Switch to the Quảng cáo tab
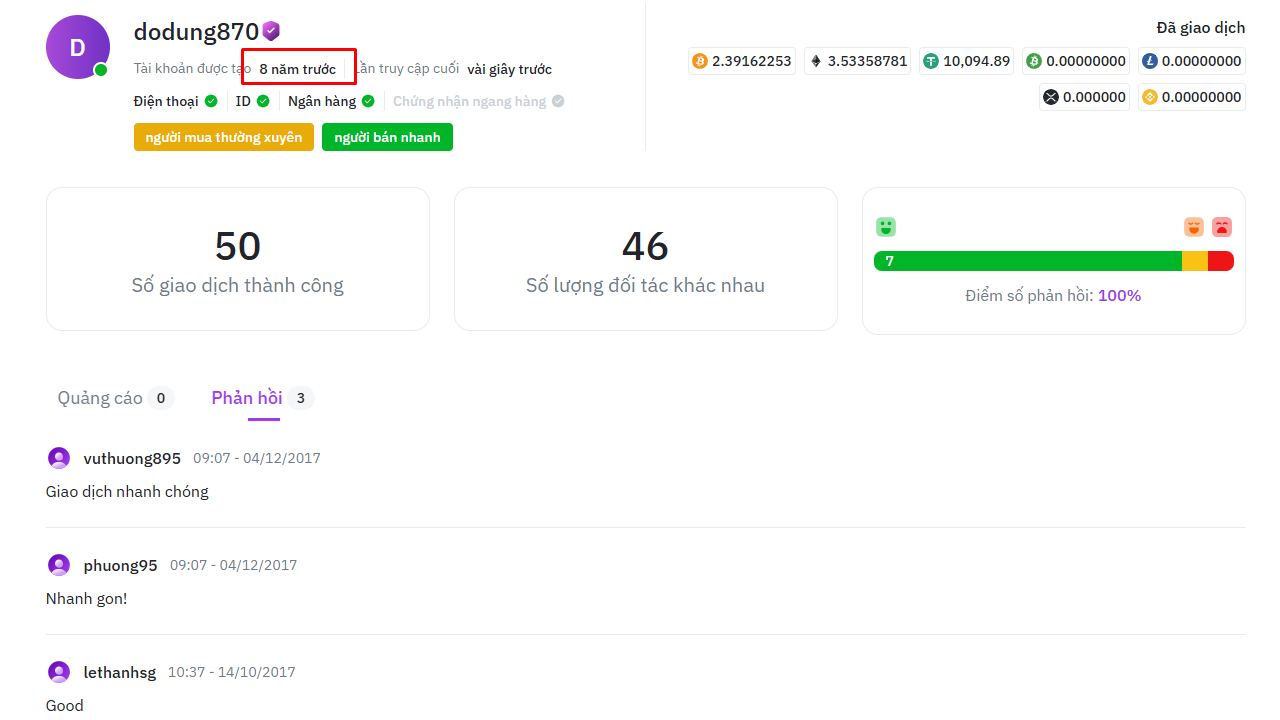1280x720 pixels. [x=100, y=398]
